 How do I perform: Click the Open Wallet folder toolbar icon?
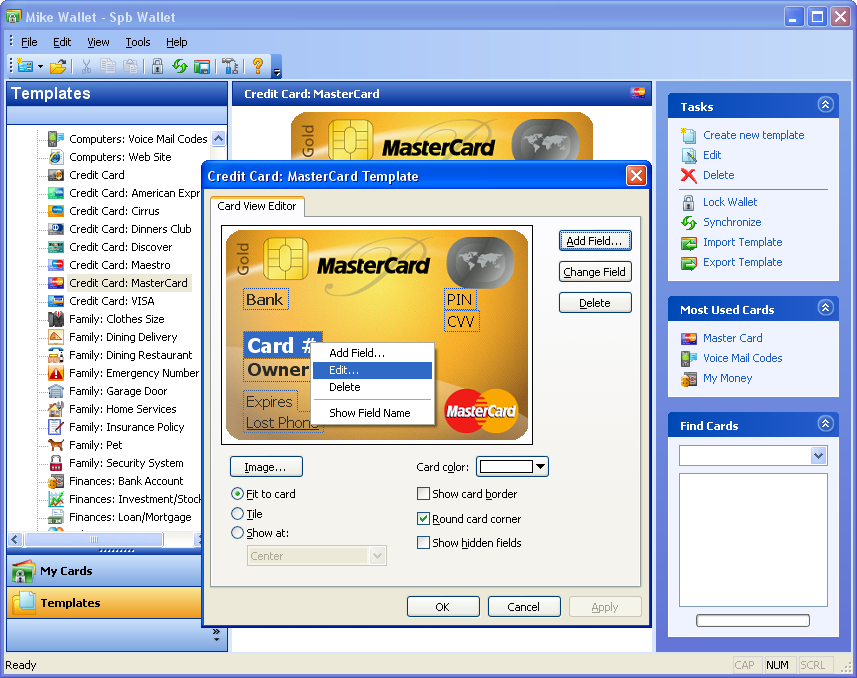point(58,66)
